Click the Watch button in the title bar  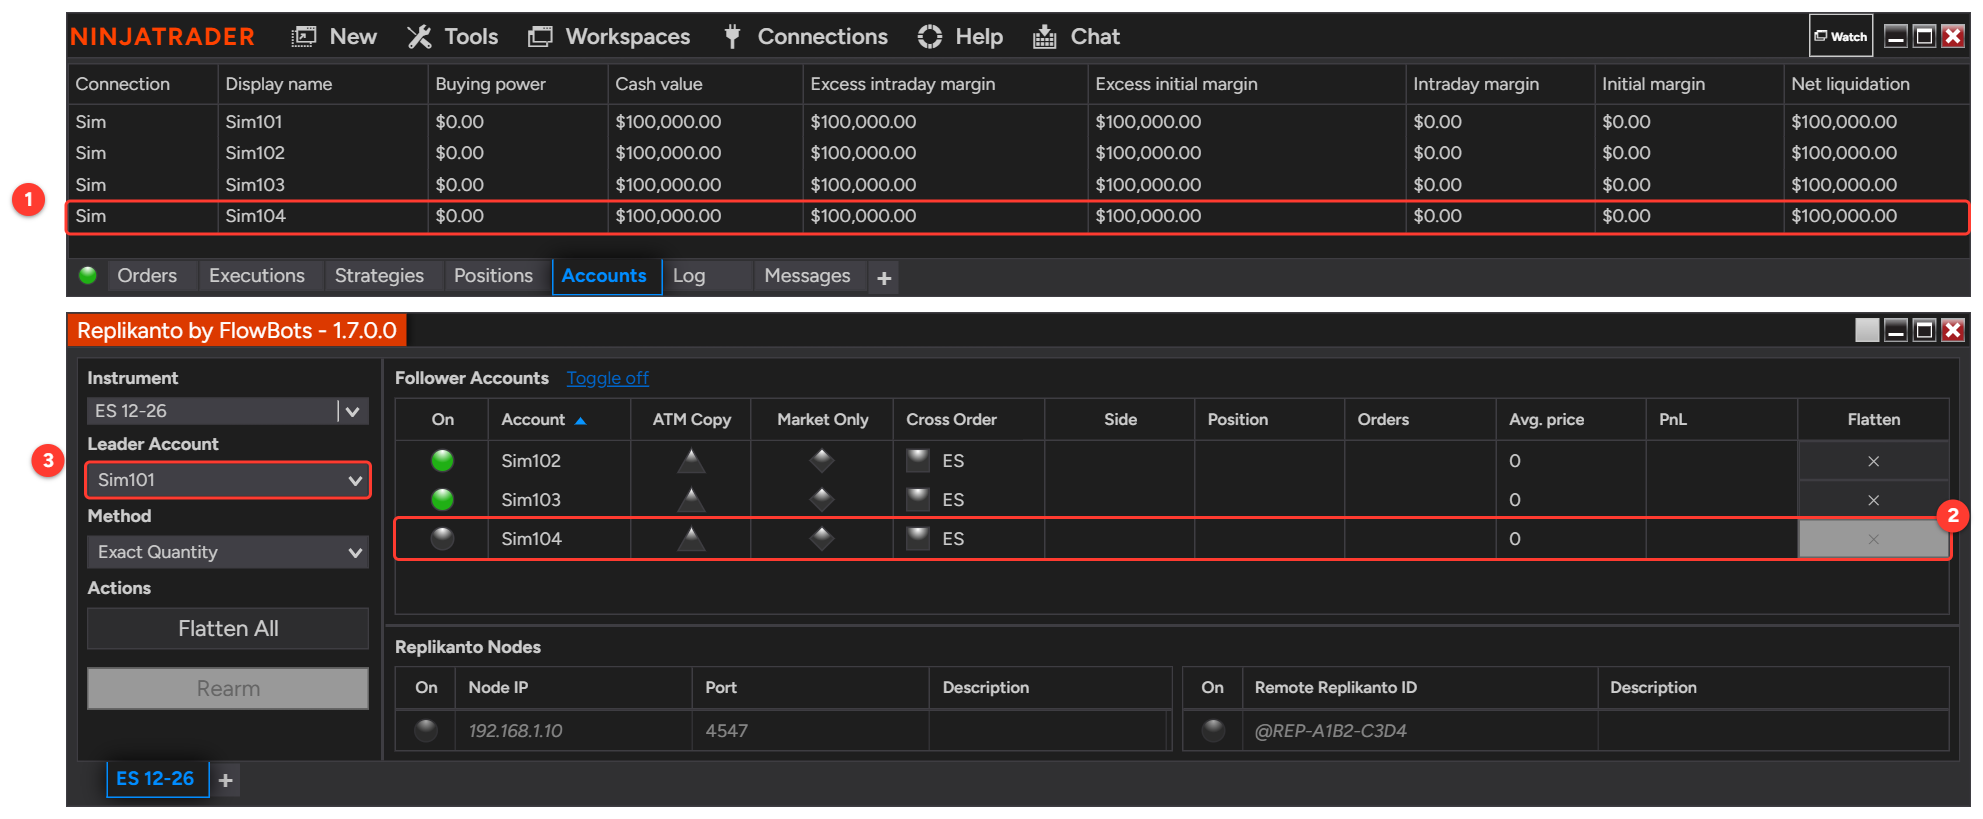(1841, 36)
